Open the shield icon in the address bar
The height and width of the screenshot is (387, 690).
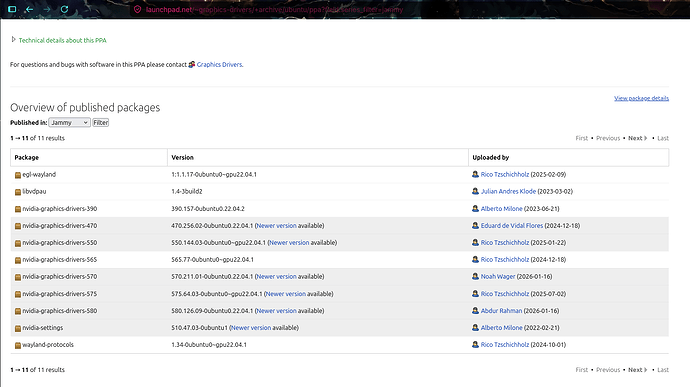coord(137,9)
